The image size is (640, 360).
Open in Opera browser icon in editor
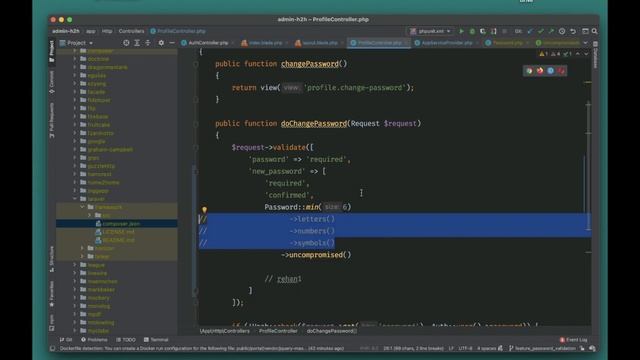(x=561, y=71)
